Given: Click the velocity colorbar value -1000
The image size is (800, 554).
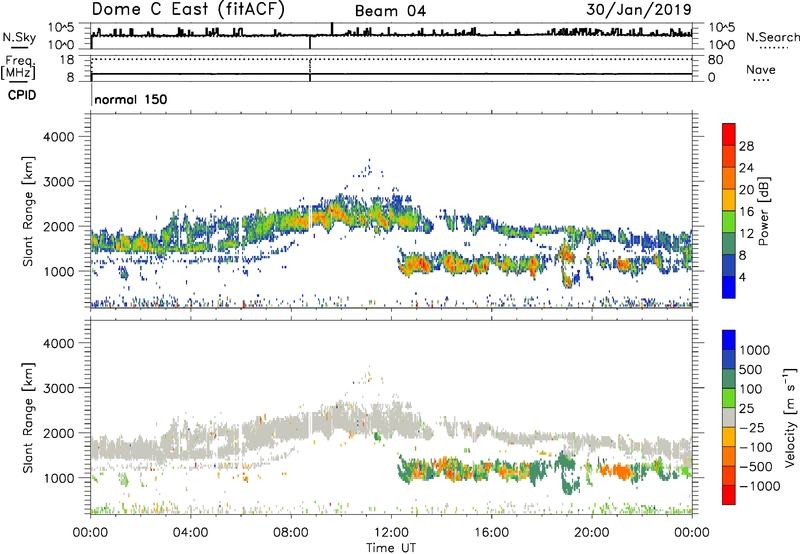Looking at the screenshot, I should [759, 486].
